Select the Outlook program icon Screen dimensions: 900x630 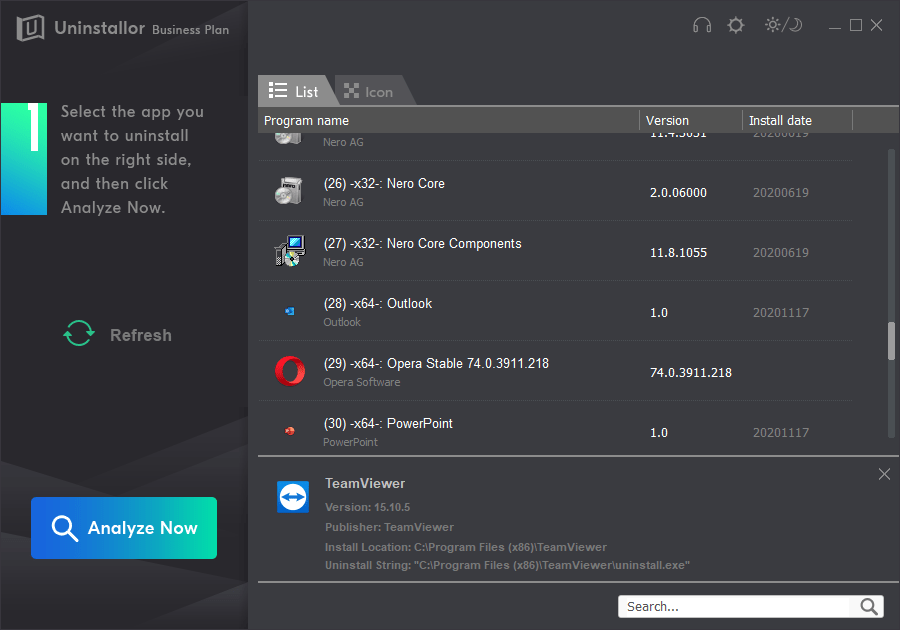289,311
